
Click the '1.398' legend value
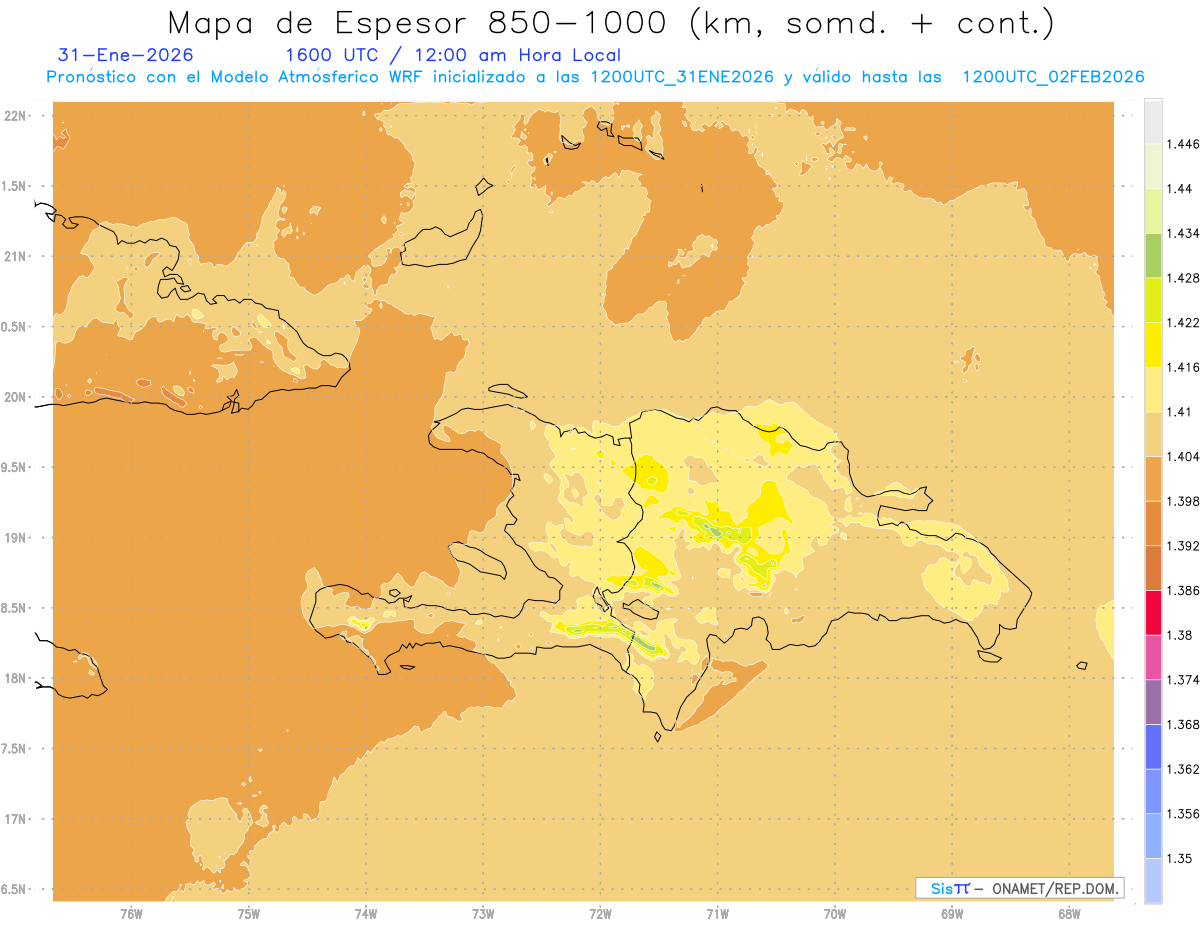click(x=1184, y=501)
